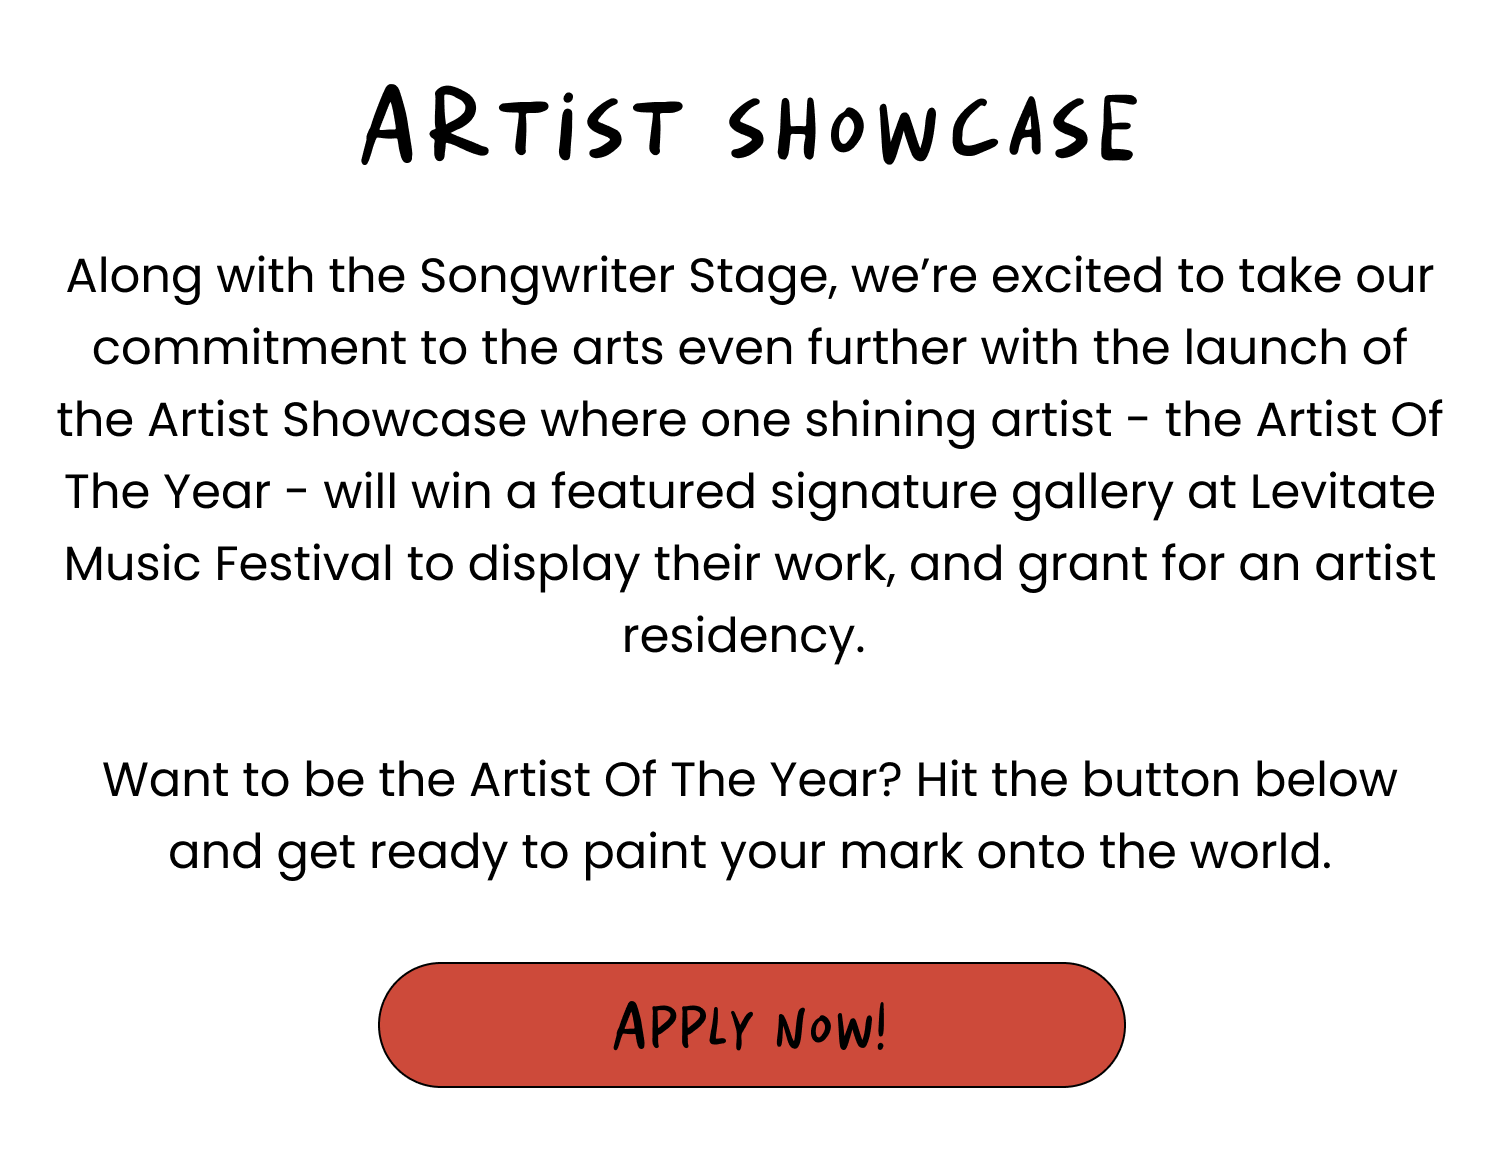
Task: Click the phrase paint your mark
Action: [x=773, y=853]
